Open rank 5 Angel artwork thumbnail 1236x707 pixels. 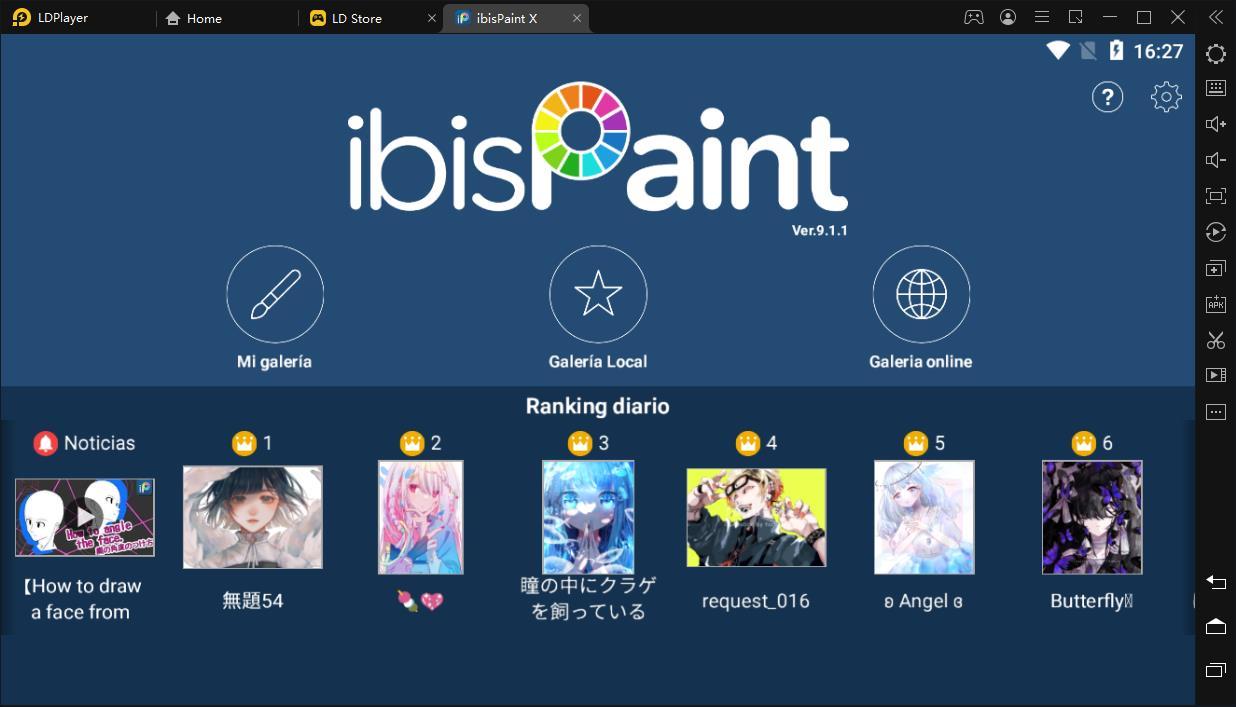(924, 517)
